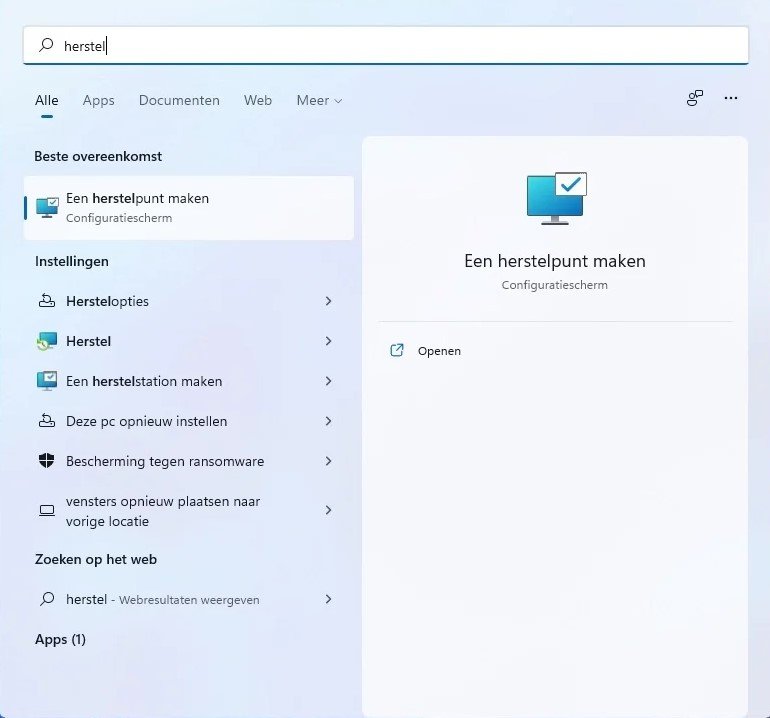Click the Herstel monitor-with-clock icon
Screen dimensions: 770x718
[x=47, y=341]
